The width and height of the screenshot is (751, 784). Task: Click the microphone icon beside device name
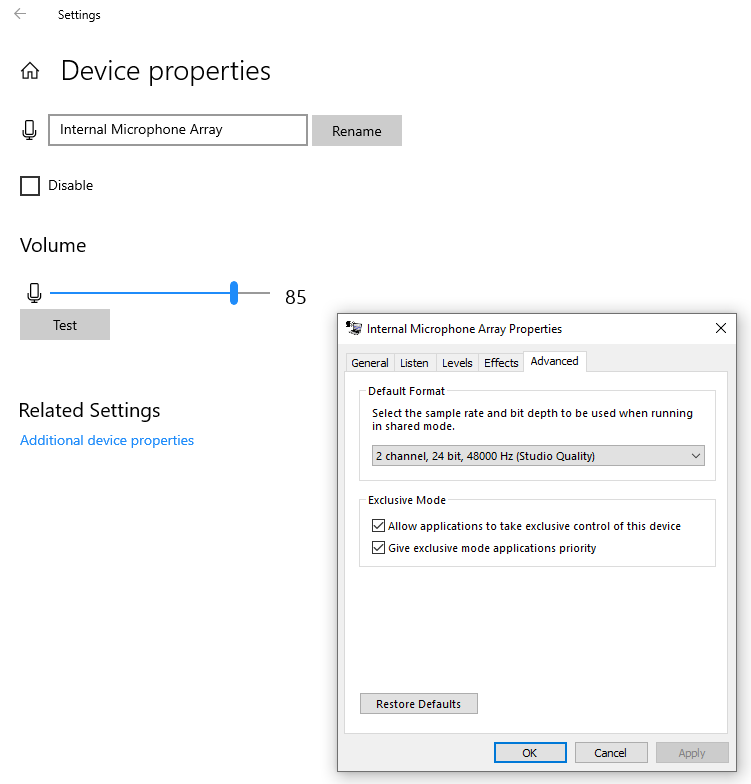(x=30, y=130)
